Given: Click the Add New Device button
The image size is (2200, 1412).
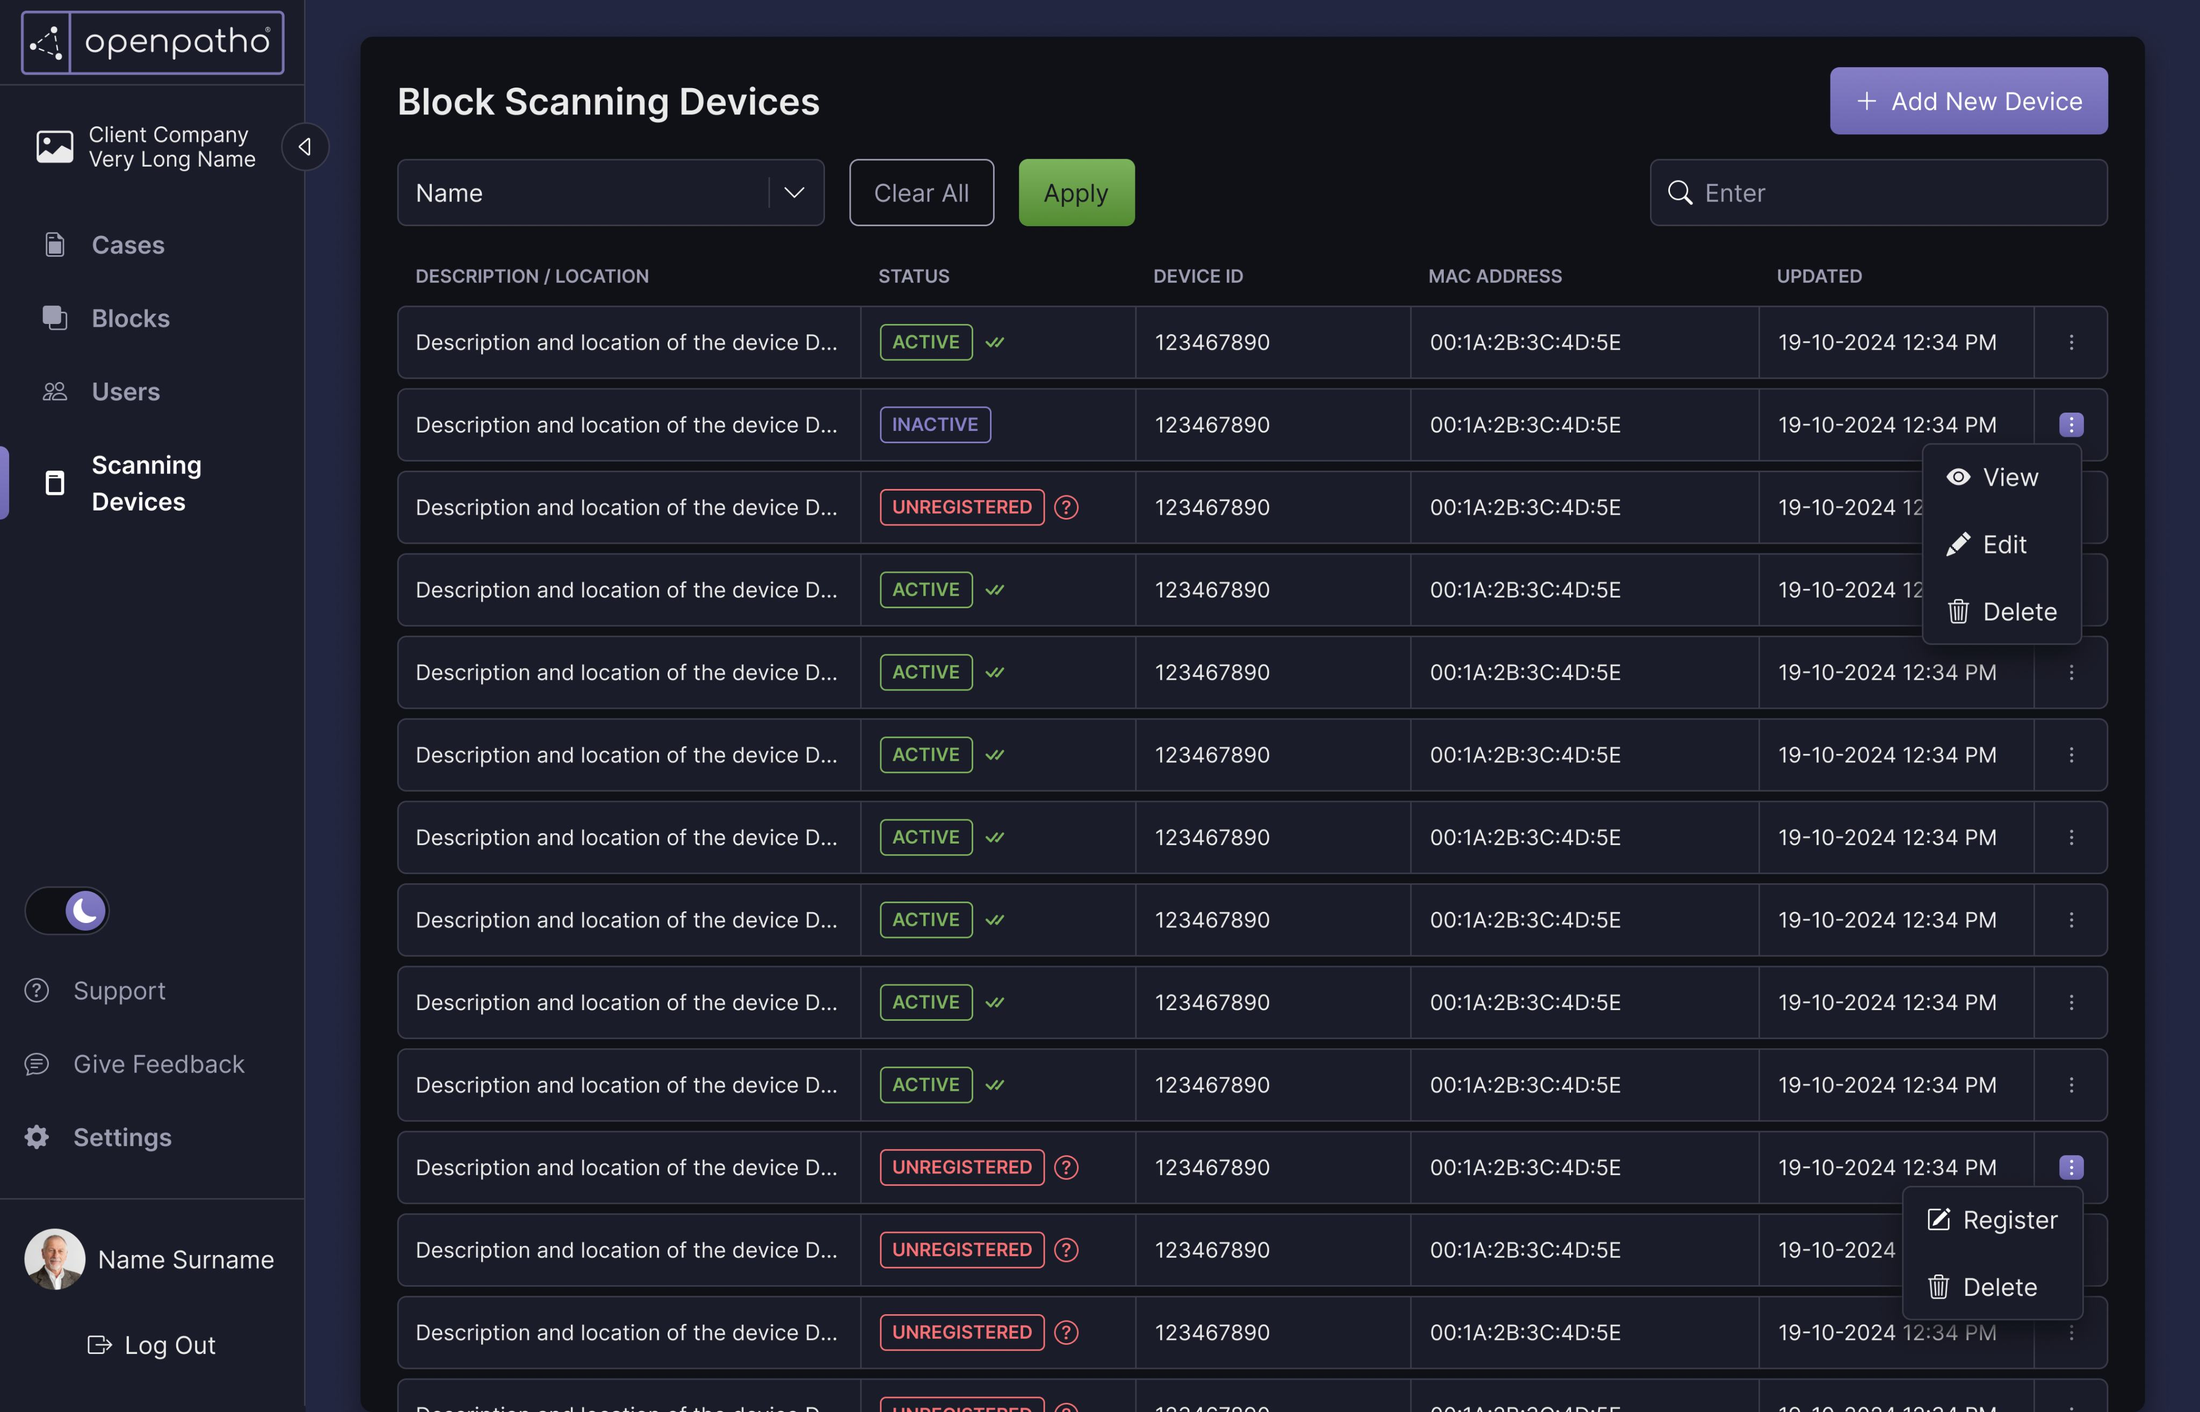Looking at the screenshot, I should click(x=1967, y=100).
